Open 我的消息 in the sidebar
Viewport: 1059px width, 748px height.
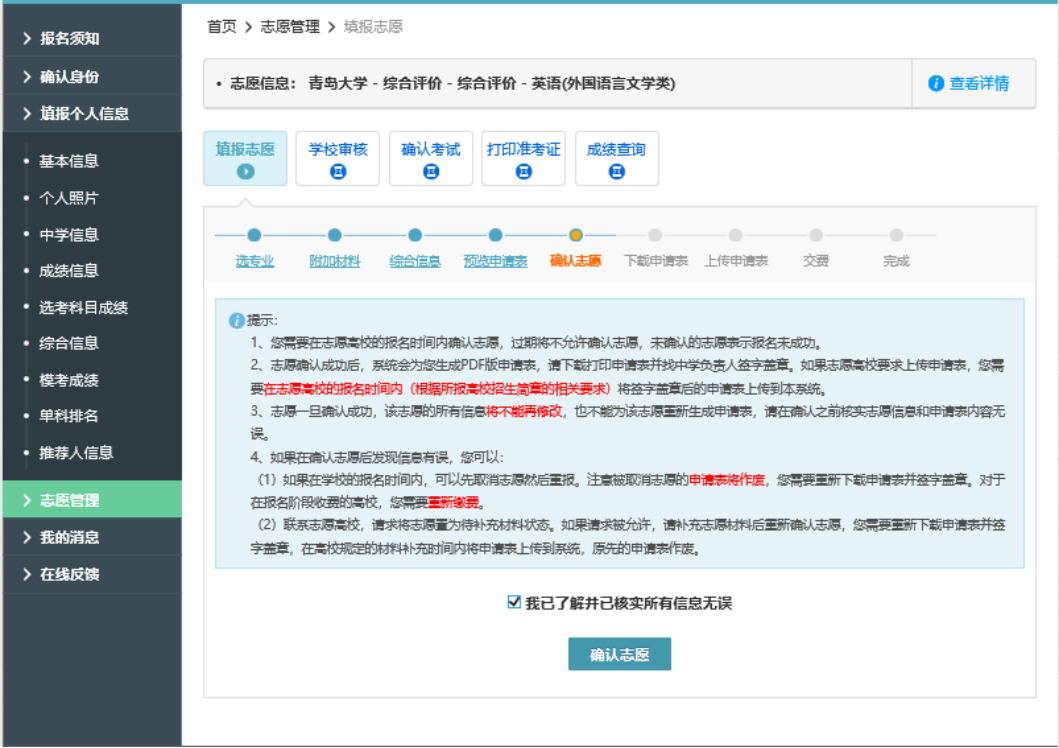point(69,537)
